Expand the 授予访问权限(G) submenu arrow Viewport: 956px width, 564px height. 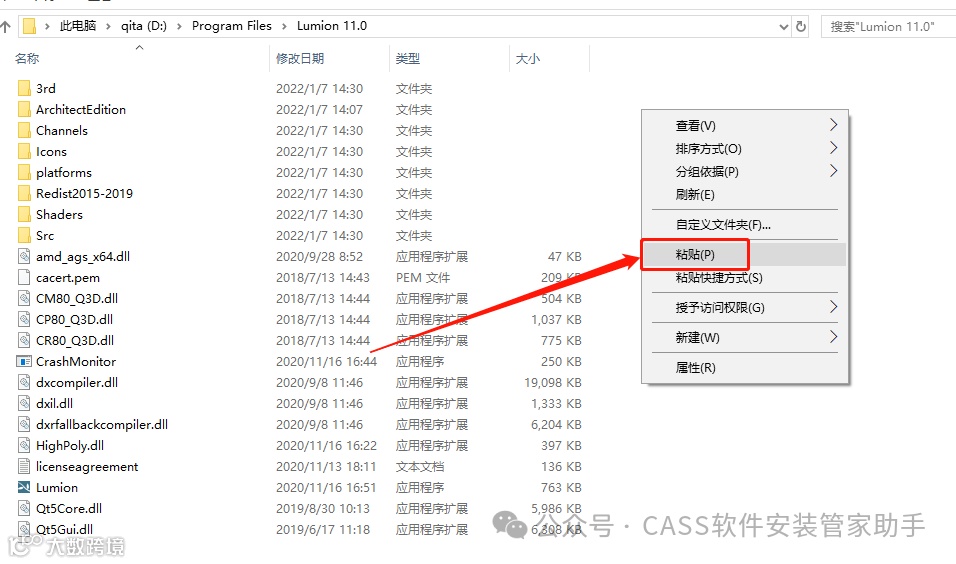coord(833,307)
